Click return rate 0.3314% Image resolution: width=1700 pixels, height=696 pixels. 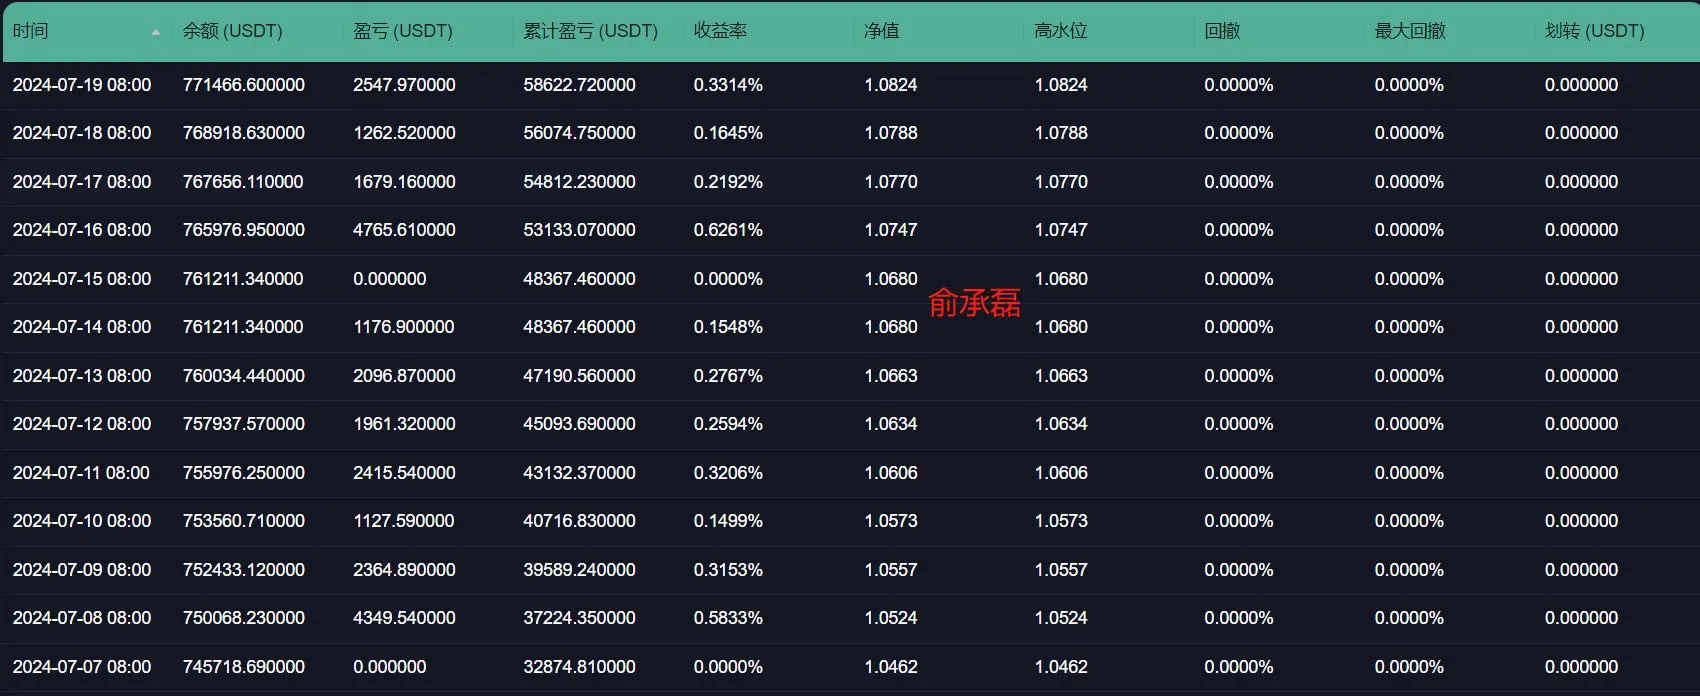click(x=728, y=85)
